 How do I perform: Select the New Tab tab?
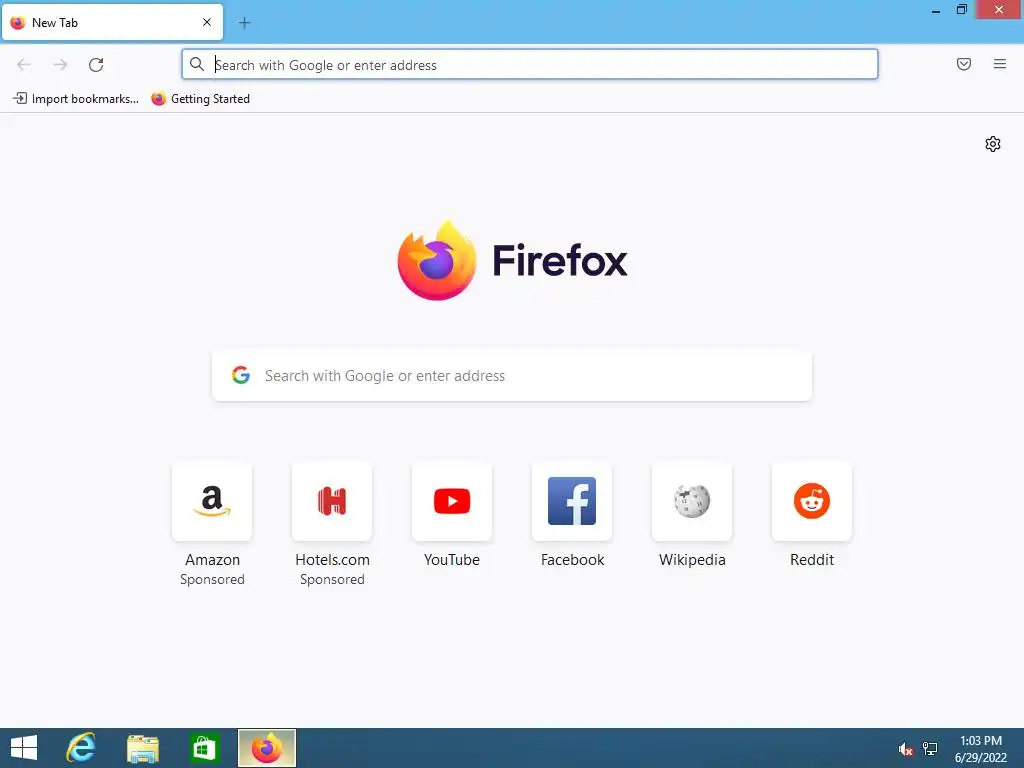[112, 22]
